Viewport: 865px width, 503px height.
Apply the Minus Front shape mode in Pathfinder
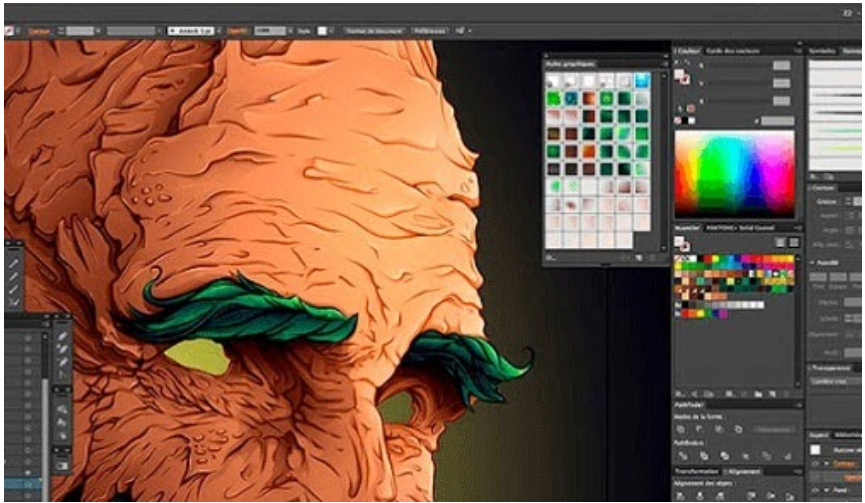(700, 429)
